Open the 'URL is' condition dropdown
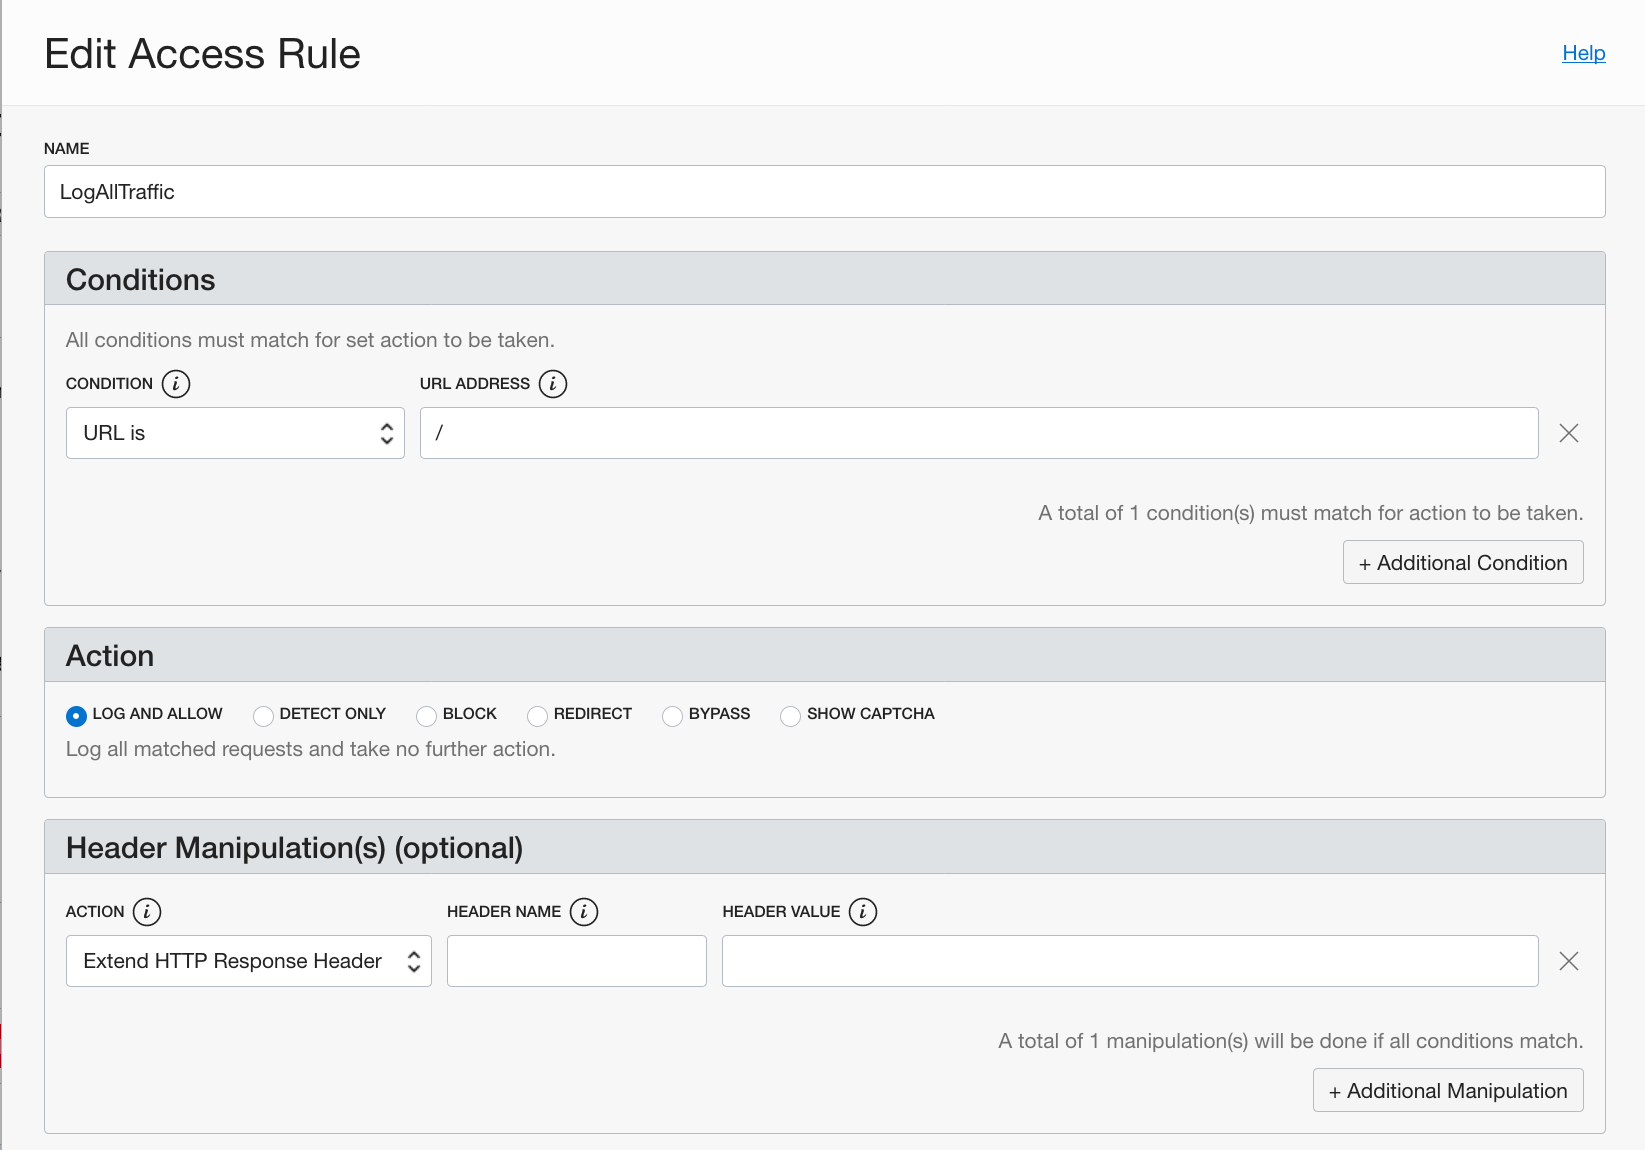The width and height of the screenshot is (1645, 1150). [x=235, y=433]
